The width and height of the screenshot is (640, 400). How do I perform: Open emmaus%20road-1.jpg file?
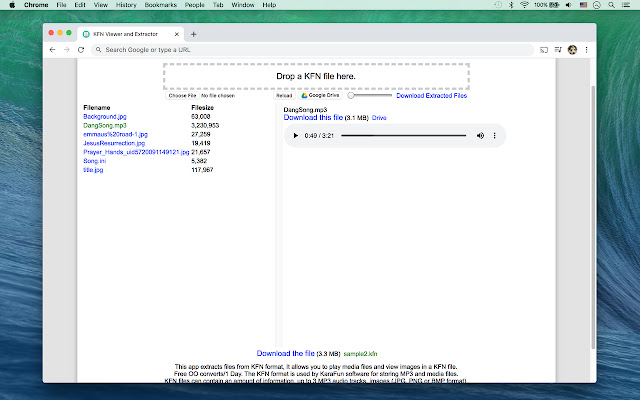pos(116,134)
